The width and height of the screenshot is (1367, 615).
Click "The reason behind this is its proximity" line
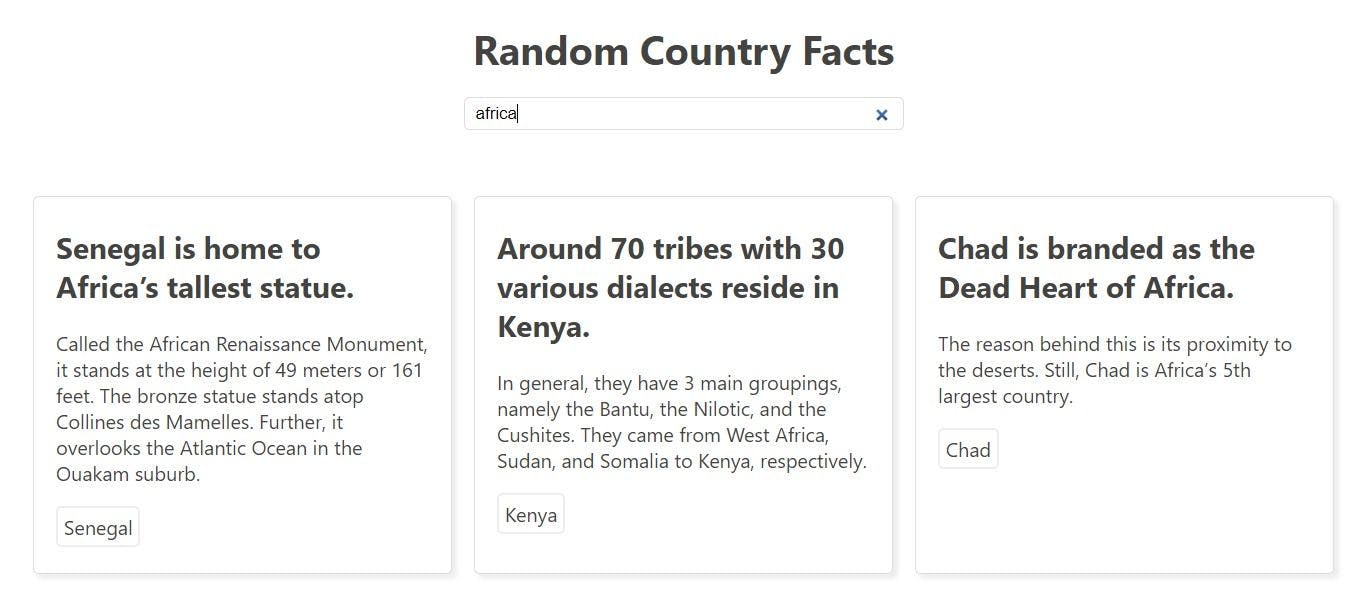pyautogui.click(x=1115, y=344)
